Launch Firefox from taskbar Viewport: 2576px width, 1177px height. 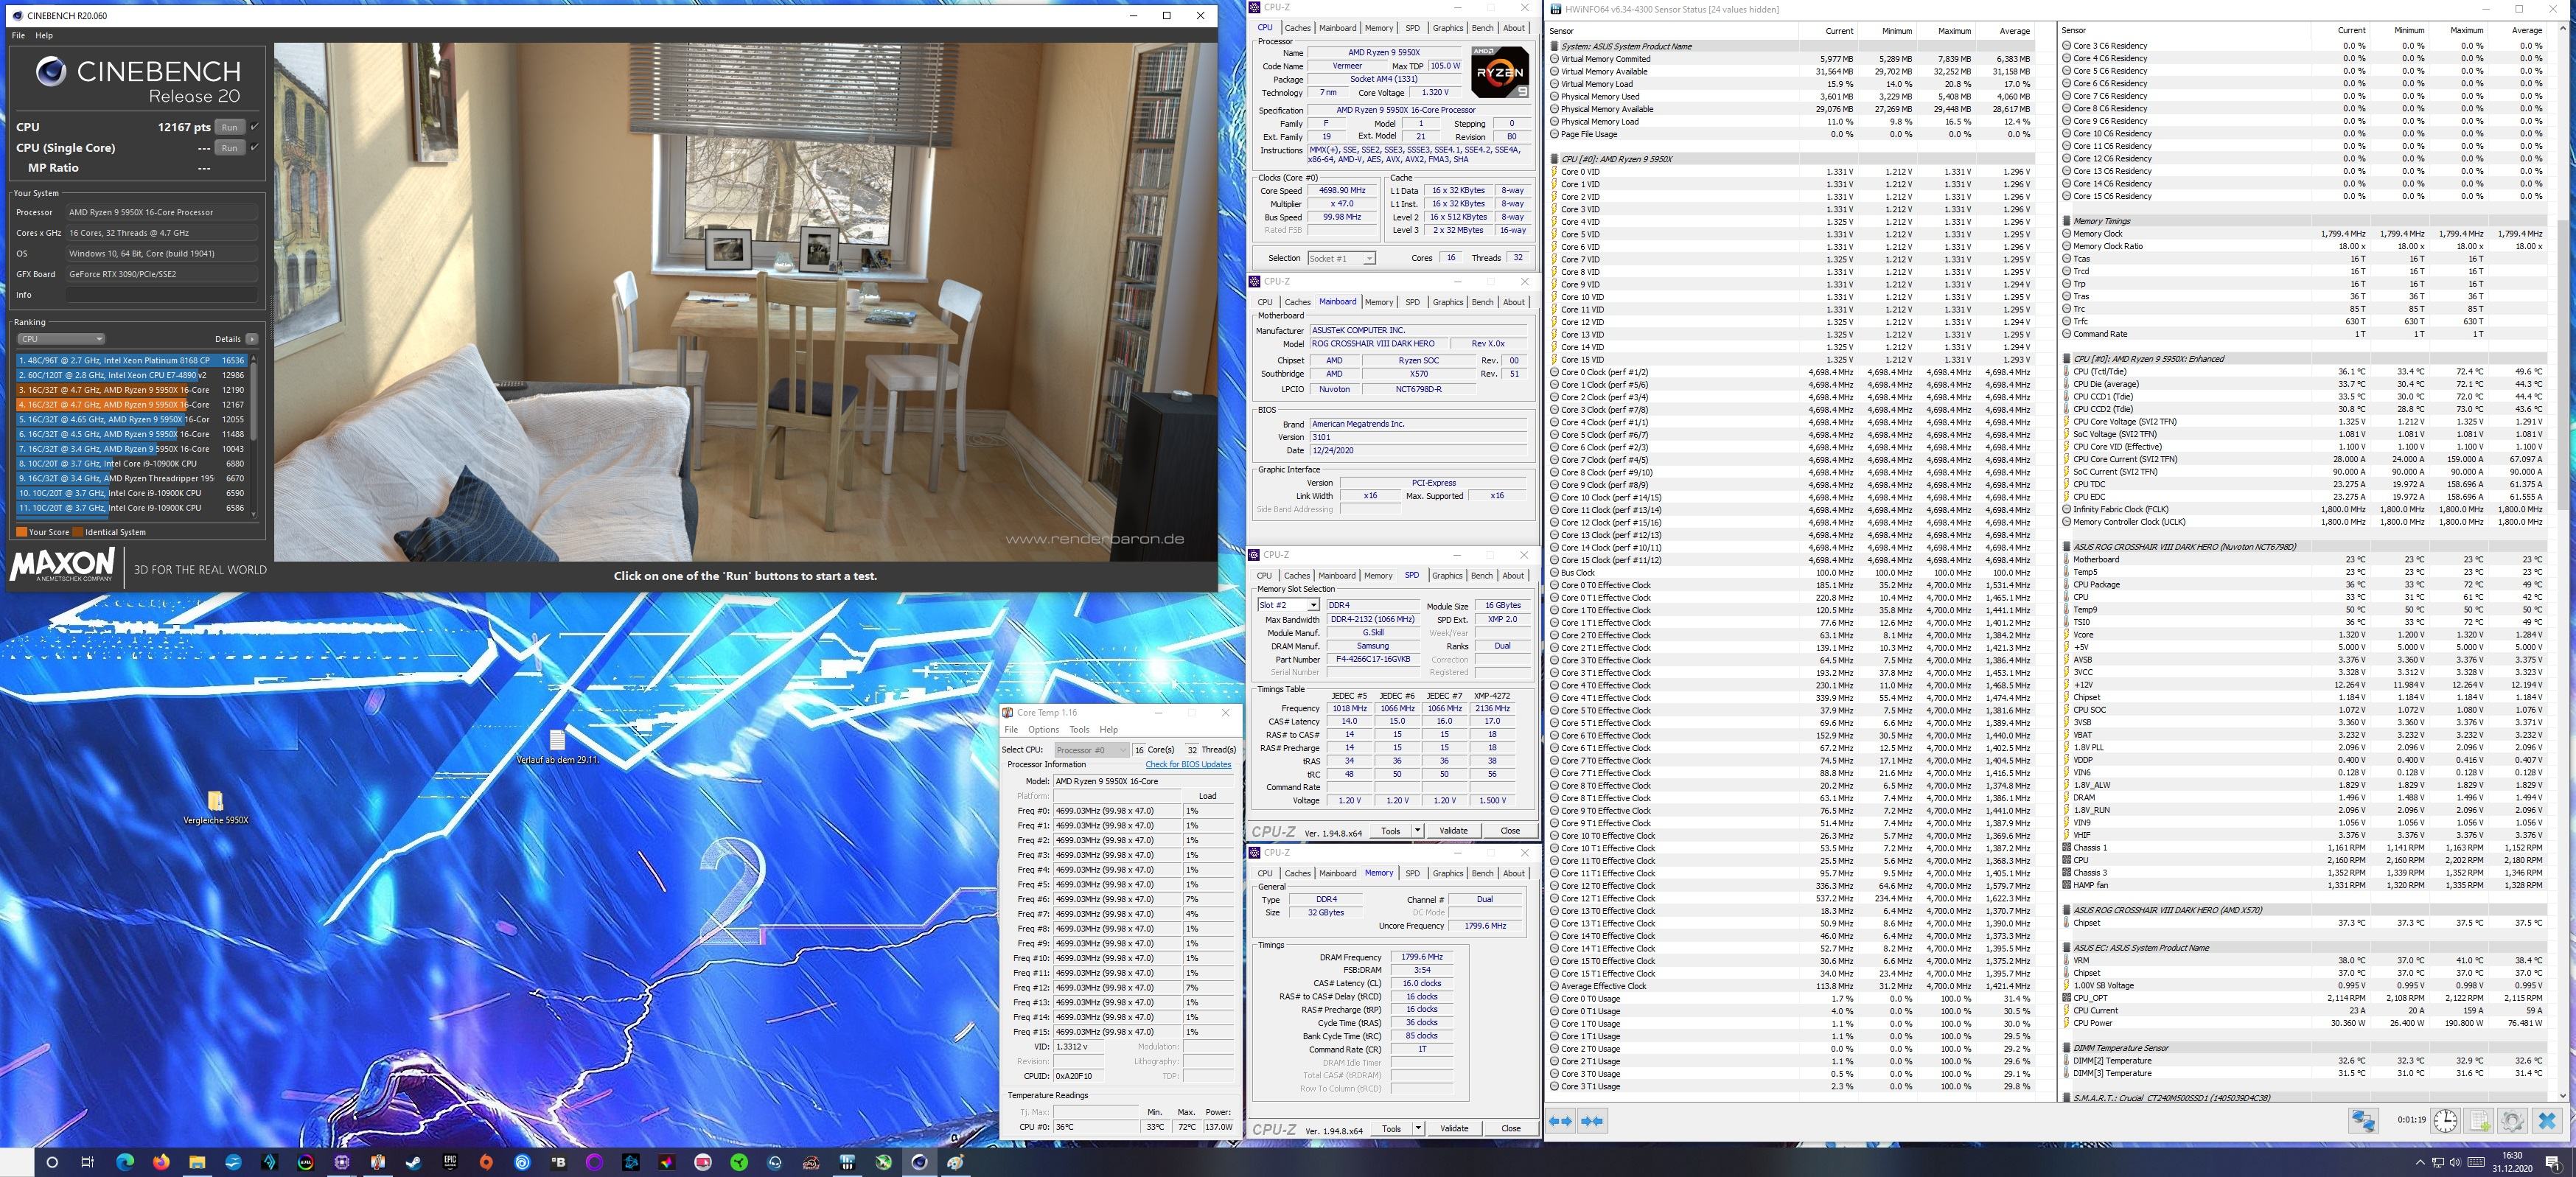[161, 1162]
